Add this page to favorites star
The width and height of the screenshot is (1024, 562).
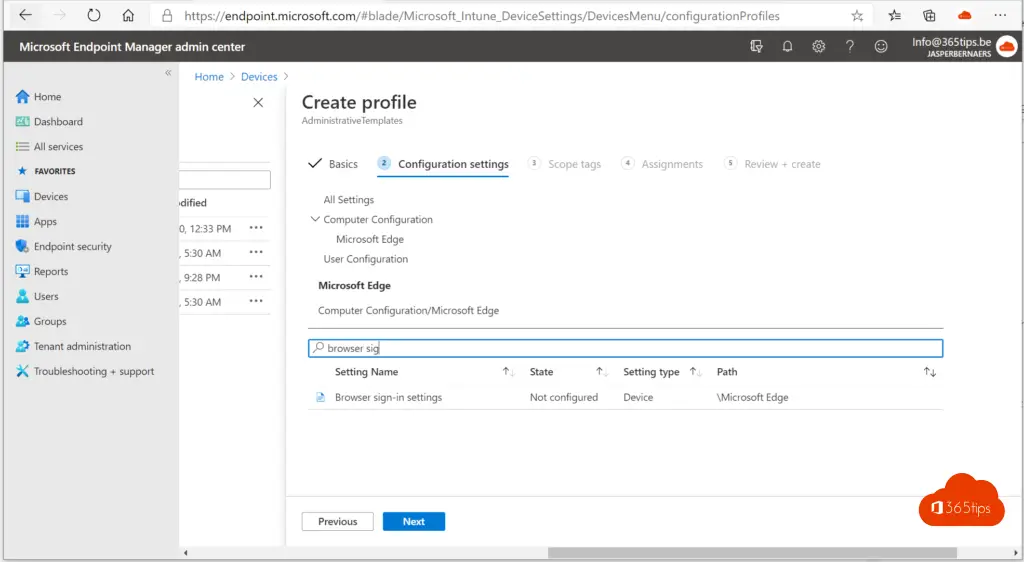tap(857, 16)
